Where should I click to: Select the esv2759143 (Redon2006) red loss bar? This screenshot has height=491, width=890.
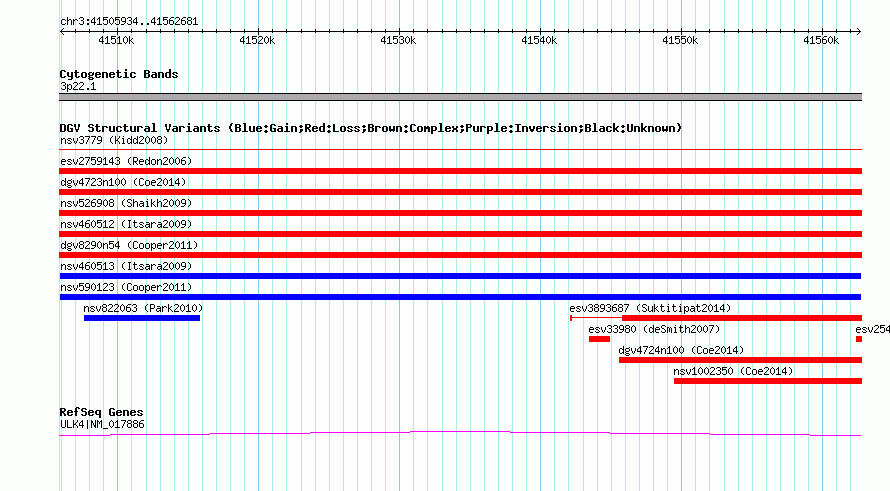tap(460, 171)
